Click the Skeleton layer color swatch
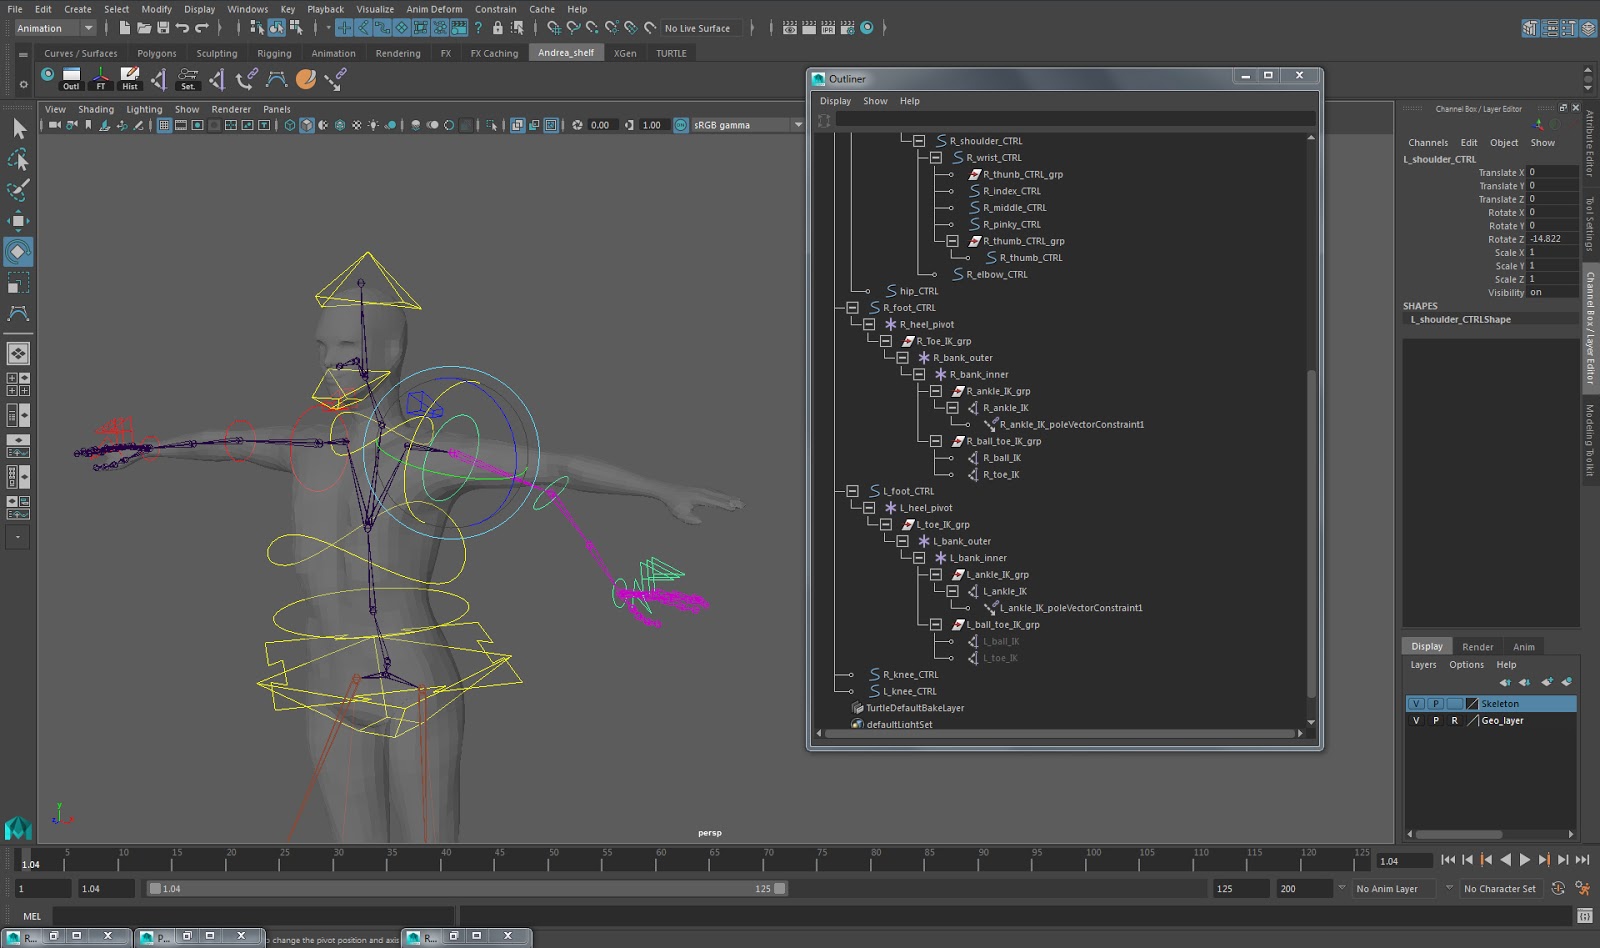Viewport: 1600px width, 948px height. coord(1471,703)
